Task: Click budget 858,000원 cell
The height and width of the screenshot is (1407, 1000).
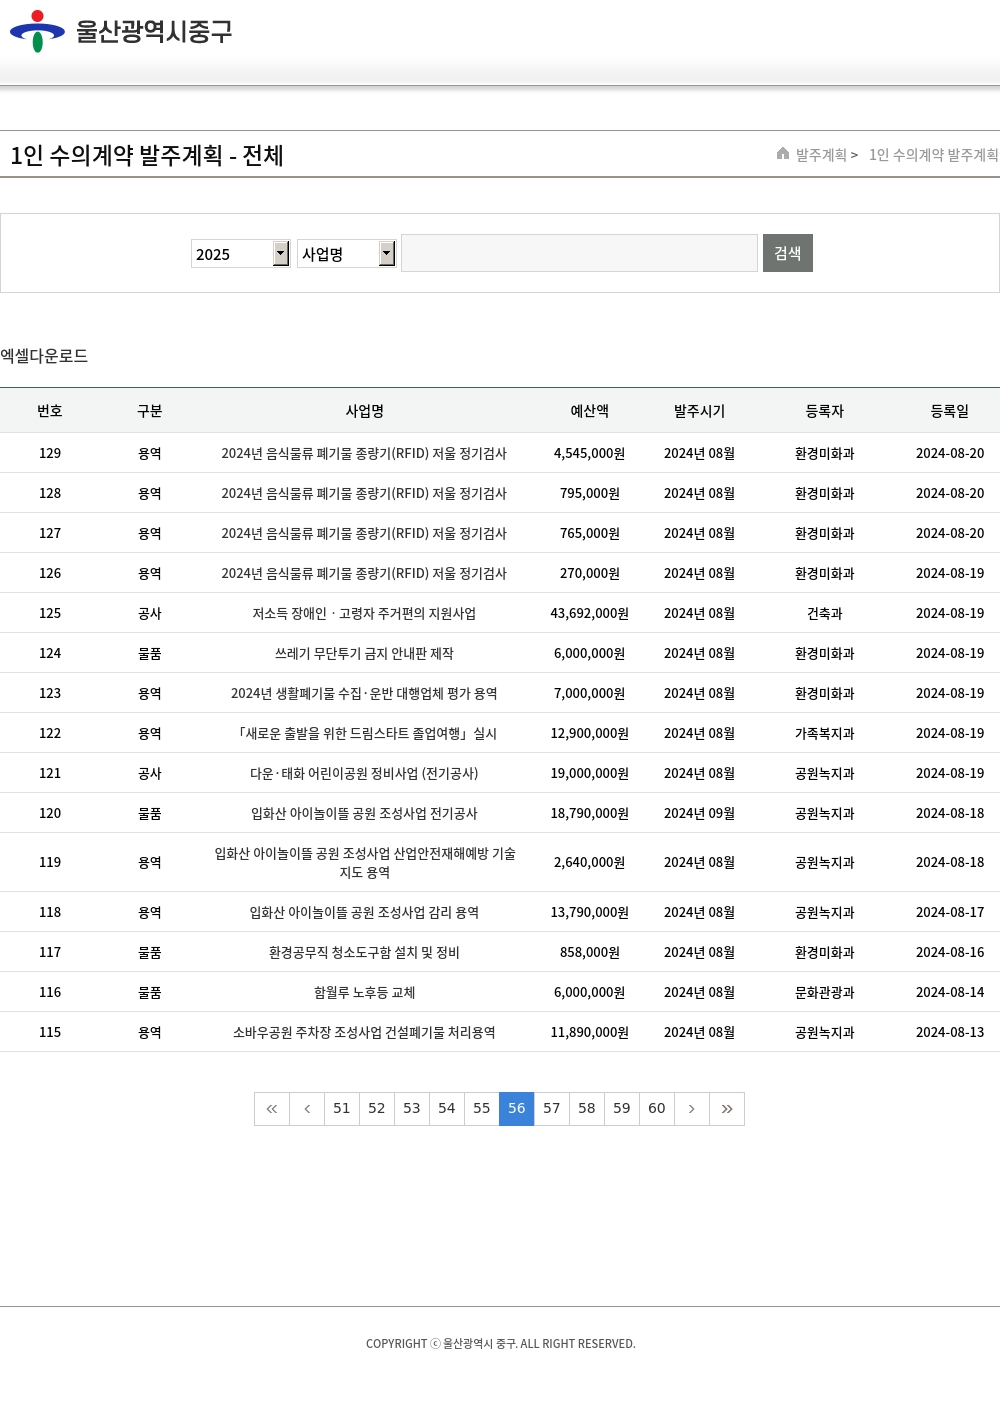Action: coord(590,953)
